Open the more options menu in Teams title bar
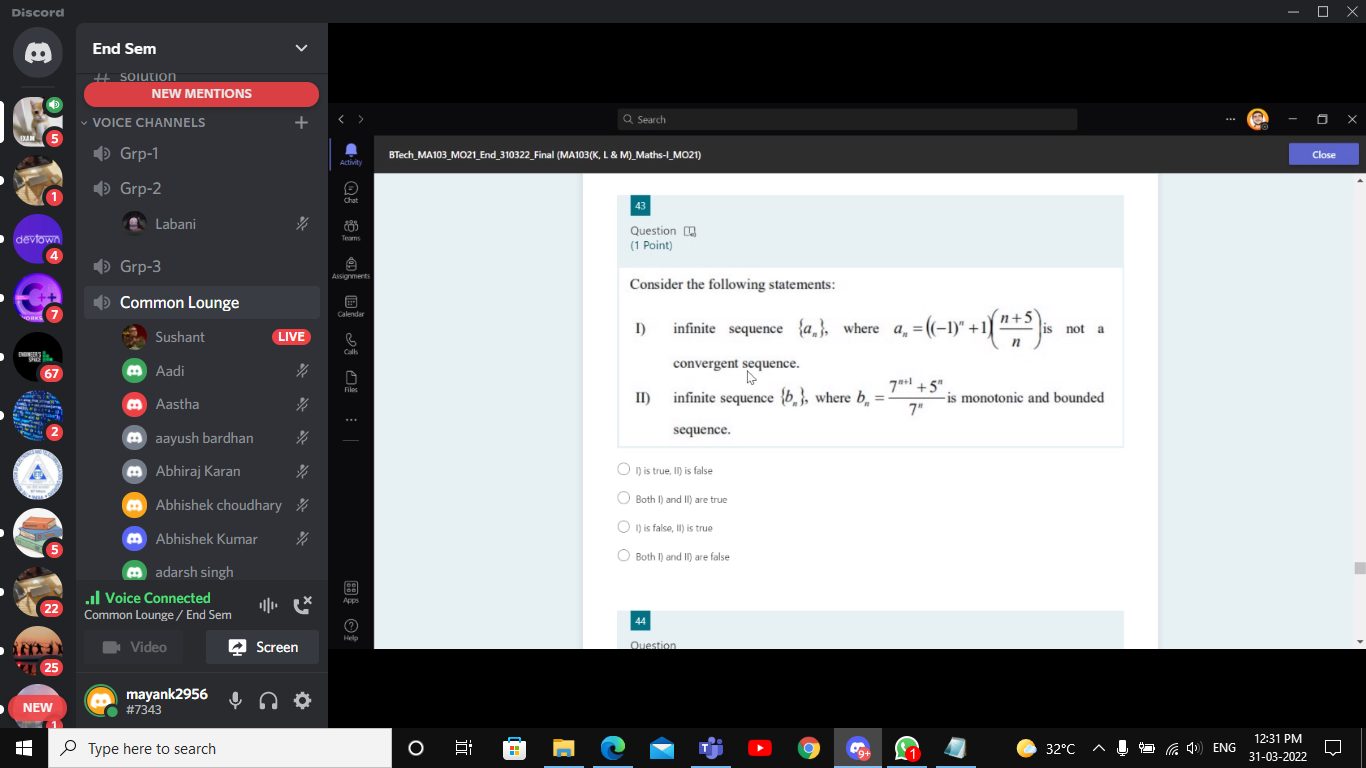The image size is (1366, 768). pos(1230,119)
